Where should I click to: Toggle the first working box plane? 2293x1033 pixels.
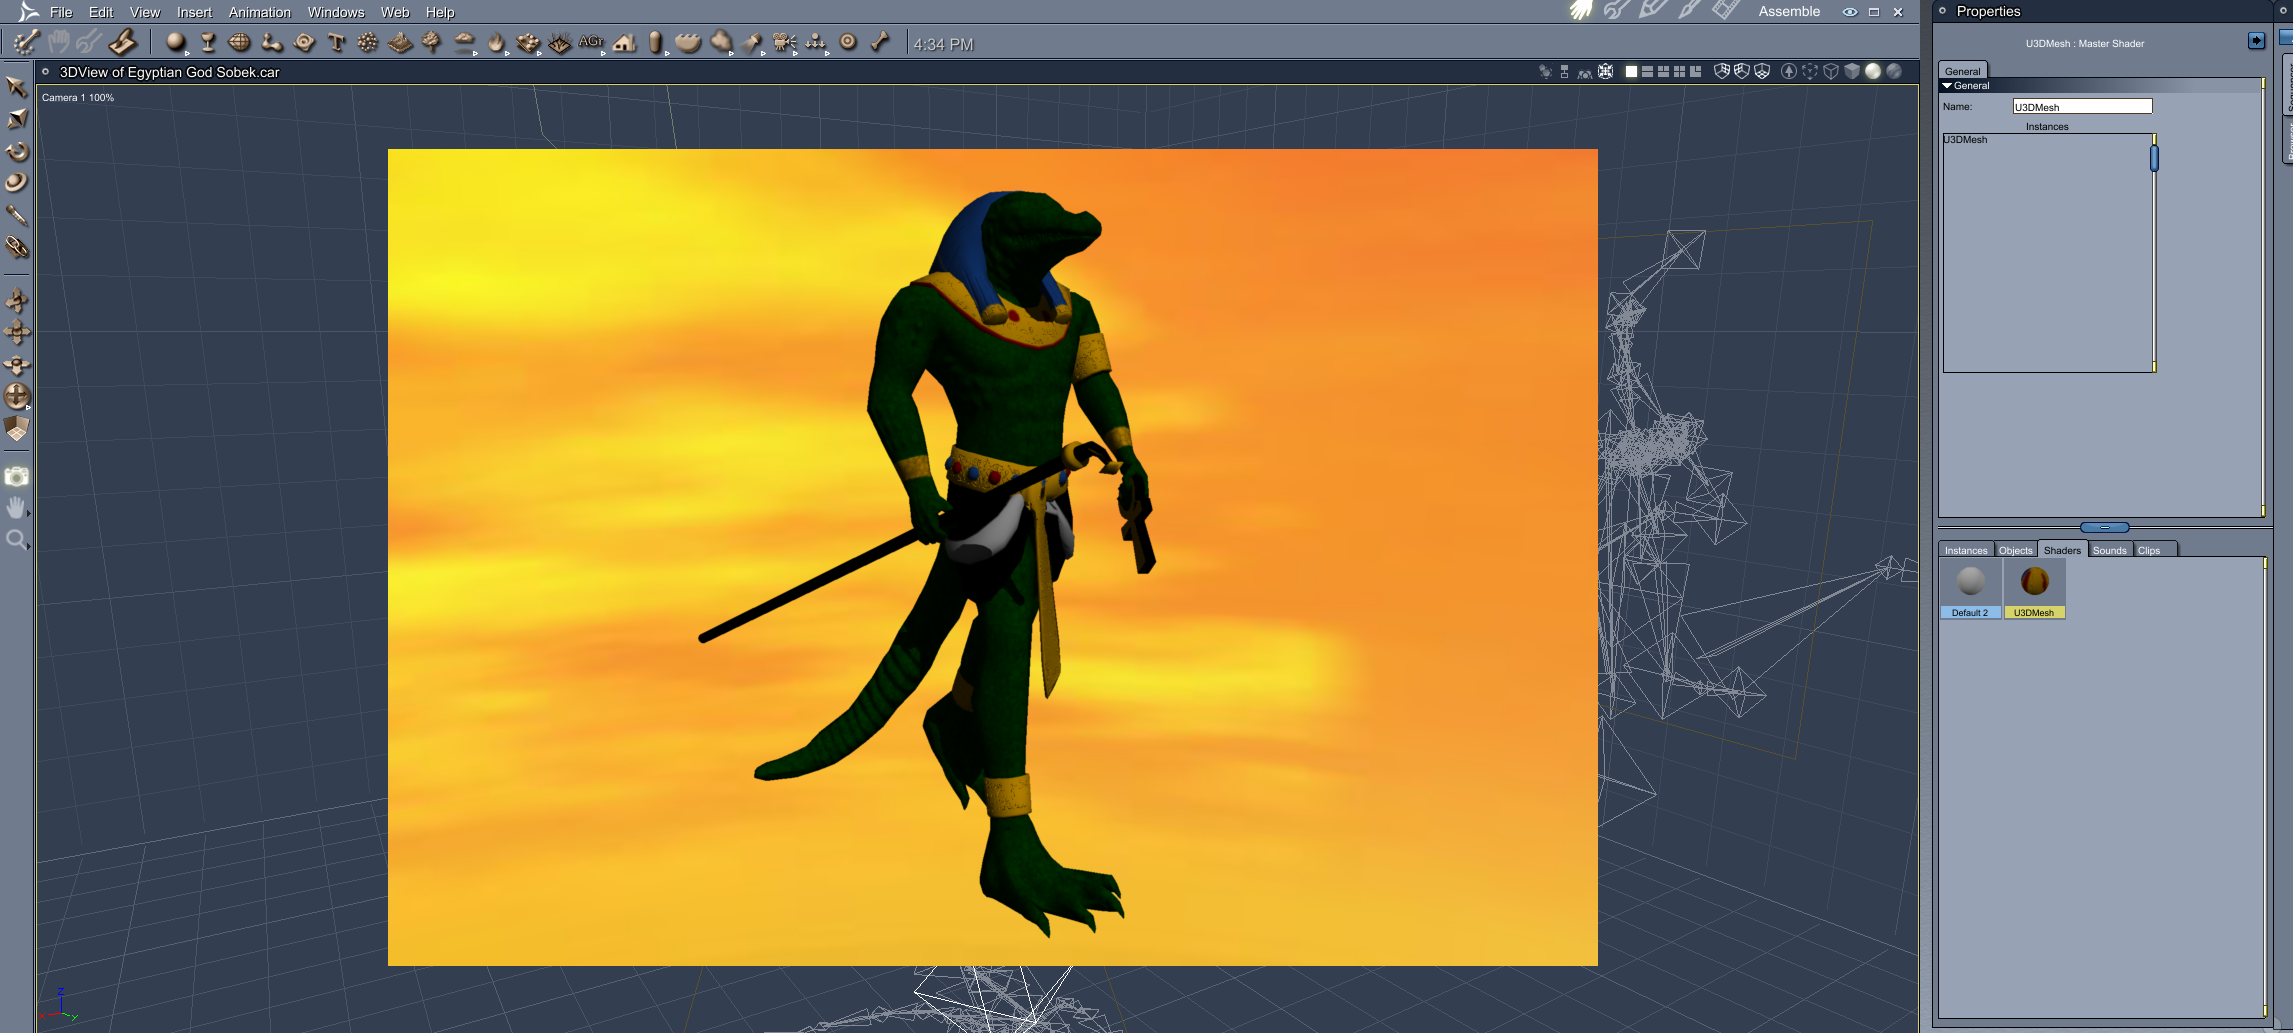(1722, 71)
